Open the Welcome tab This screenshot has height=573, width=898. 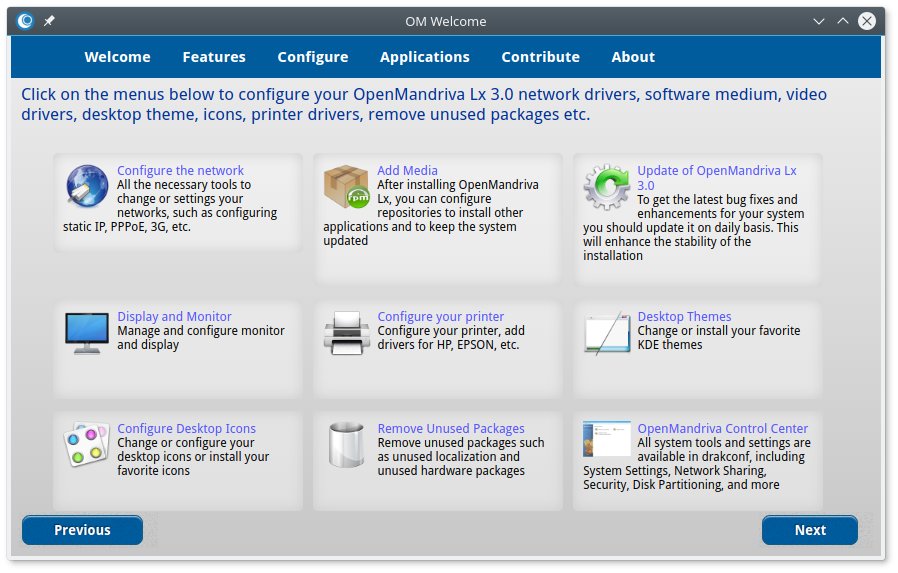117,57
